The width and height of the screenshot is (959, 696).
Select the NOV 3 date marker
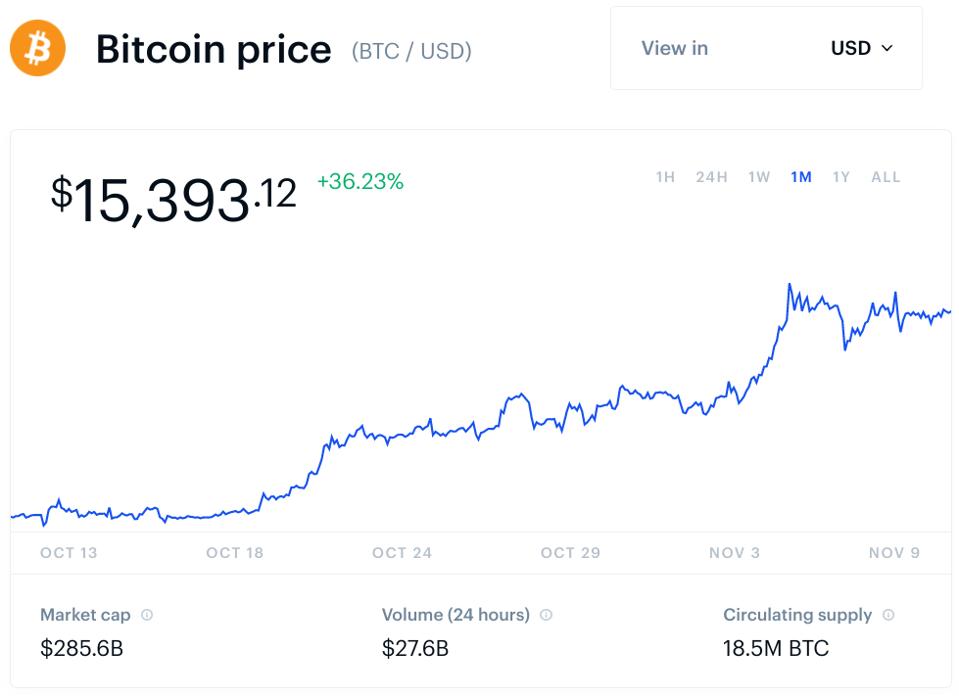[734, 552]
